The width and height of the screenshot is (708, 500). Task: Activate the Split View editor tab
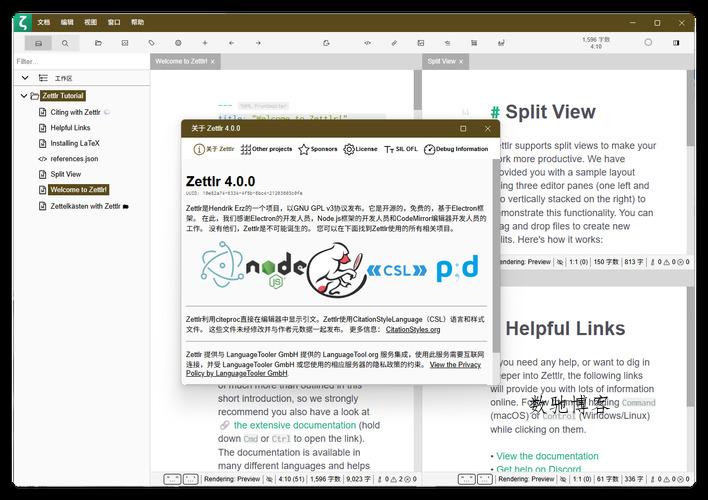pos(441,61)
